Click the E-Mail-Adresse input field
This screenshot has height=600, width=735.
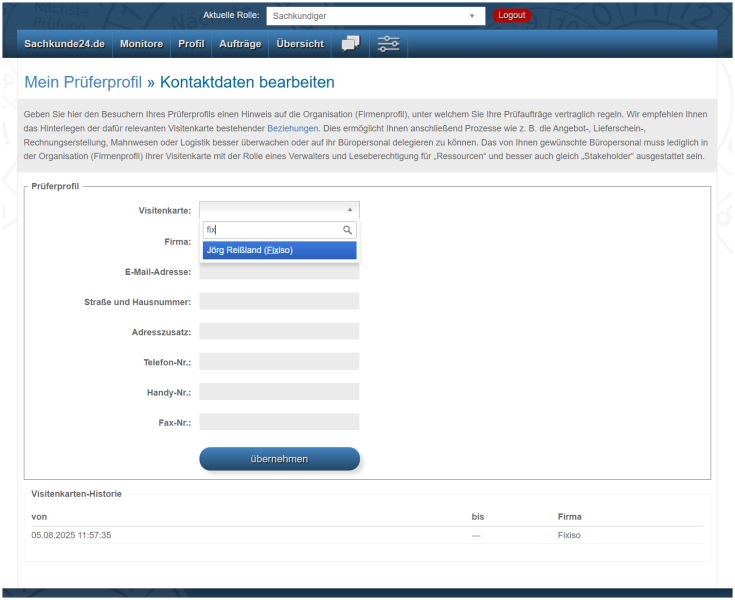click(279, 272)
